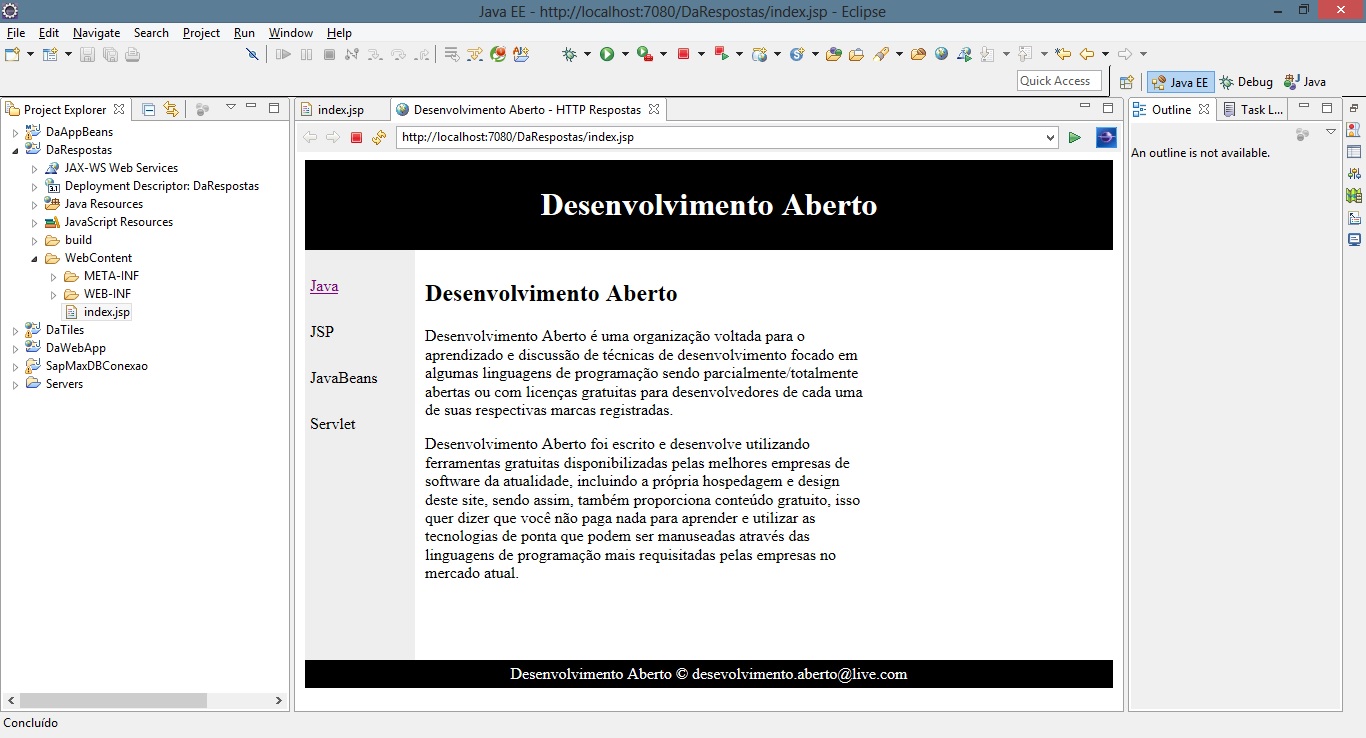Stop loading page with red stop icon

[356, 138]
